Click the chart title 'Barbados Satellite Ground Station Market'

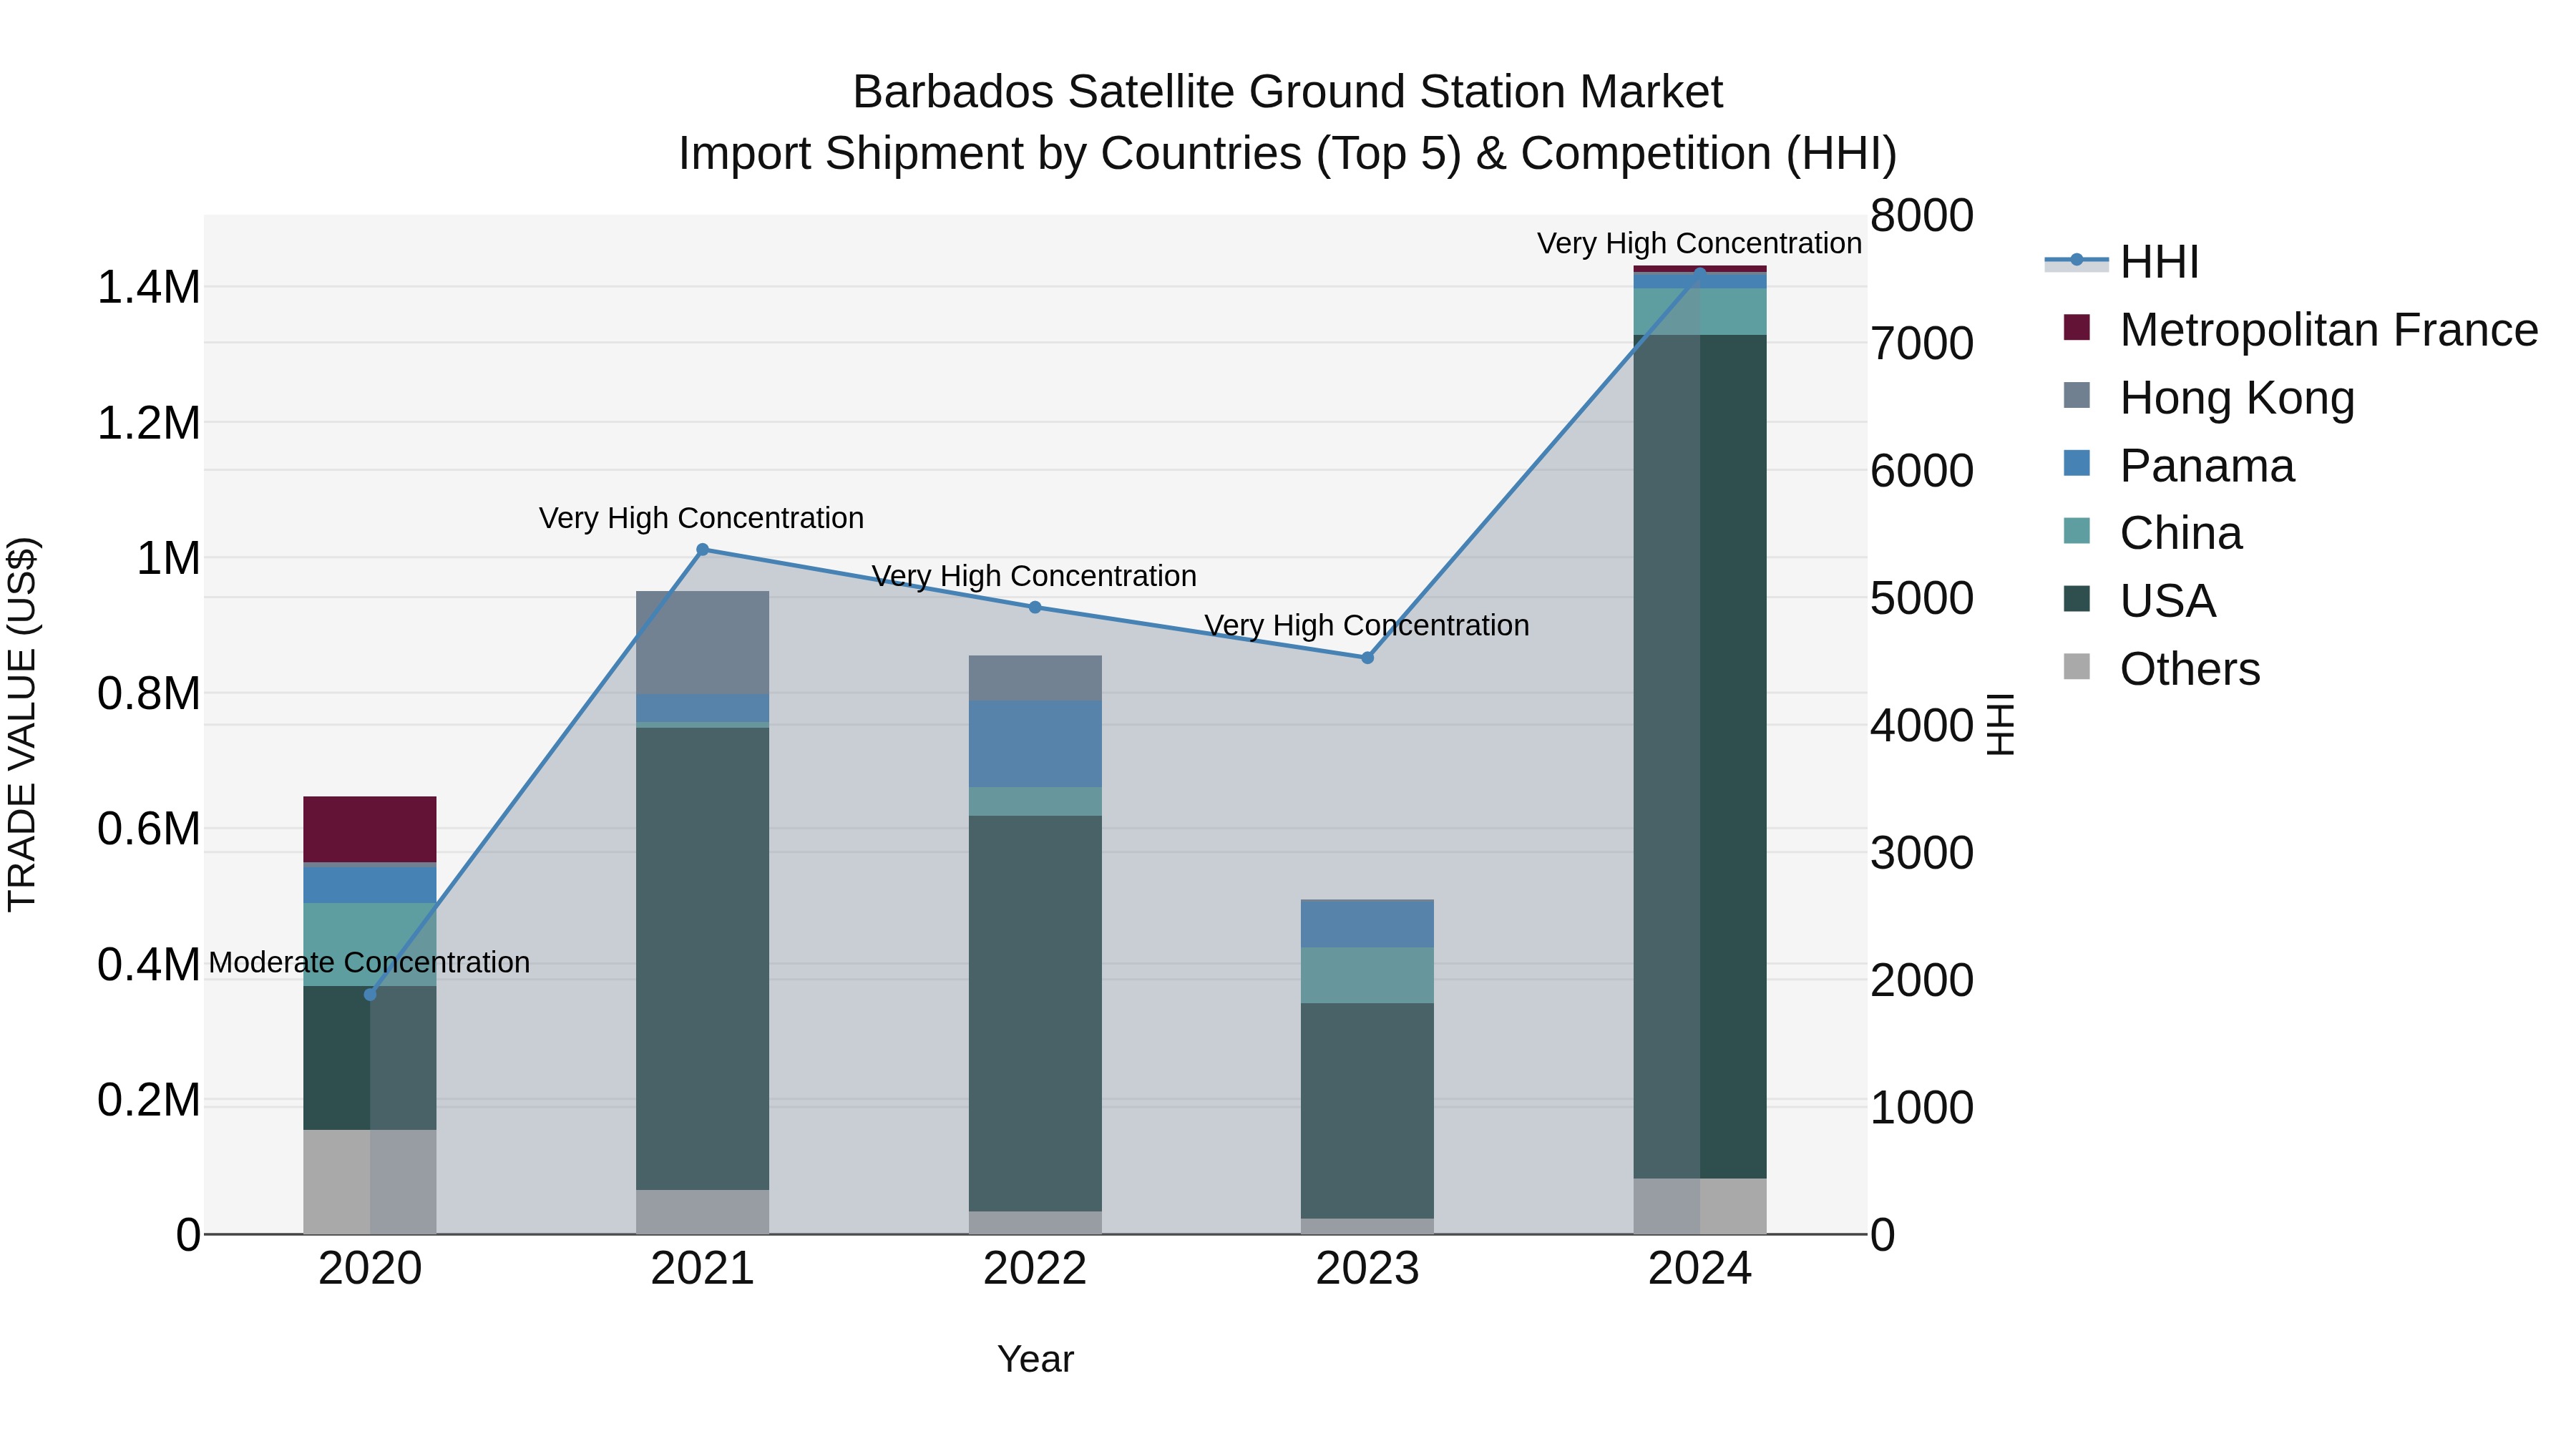click(1287, 92)
